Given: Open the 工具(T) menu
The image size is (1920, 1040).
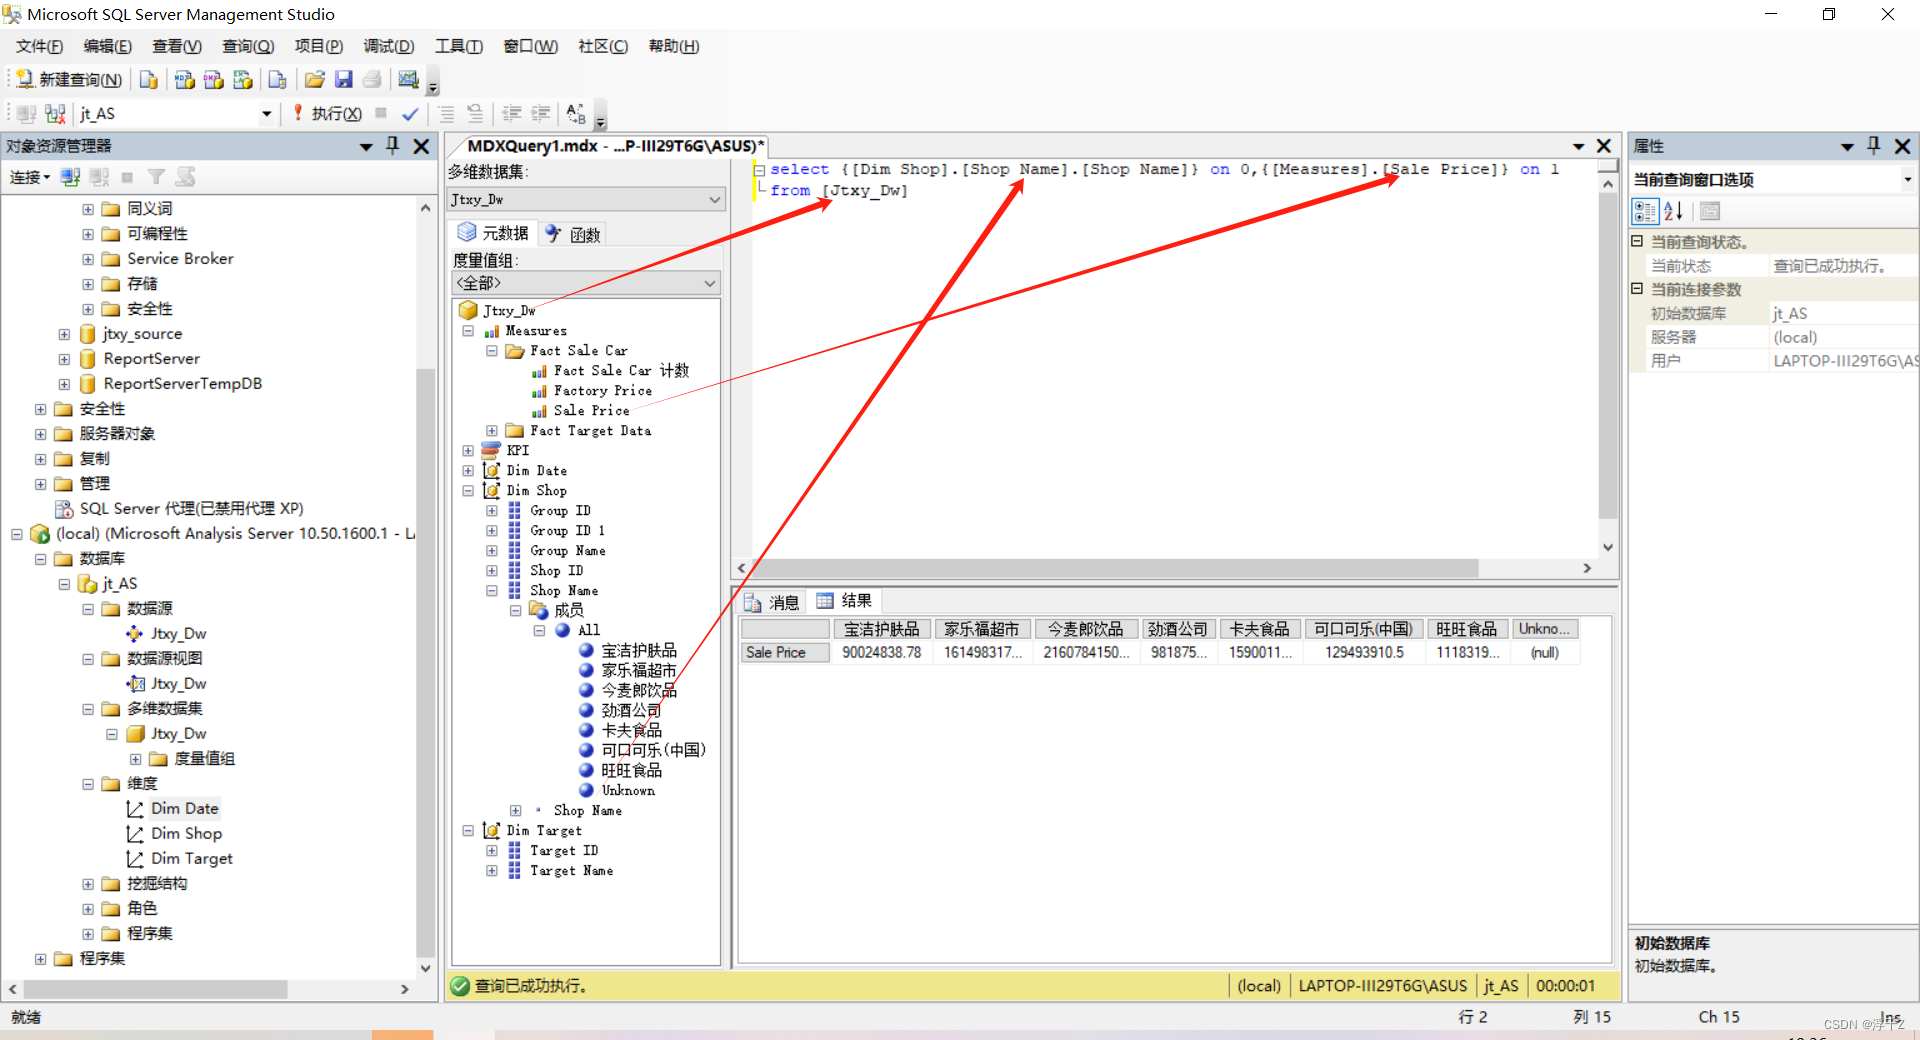Looking at the screenshot, I should [459, 46].
